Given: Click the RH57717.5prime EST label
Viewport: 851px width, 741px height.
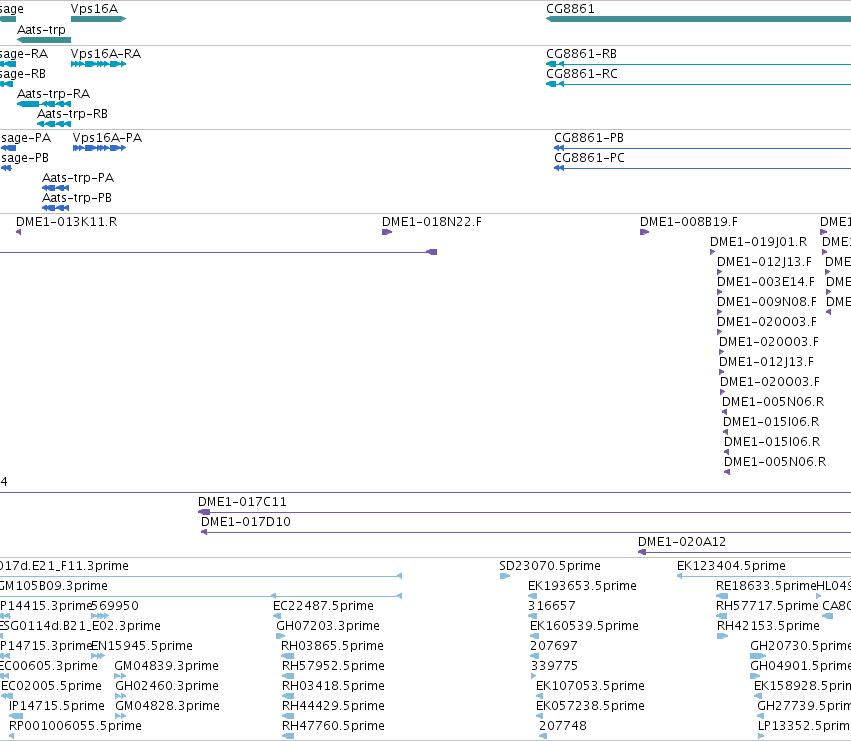Looking at the screenshot, I should [767, 606].
